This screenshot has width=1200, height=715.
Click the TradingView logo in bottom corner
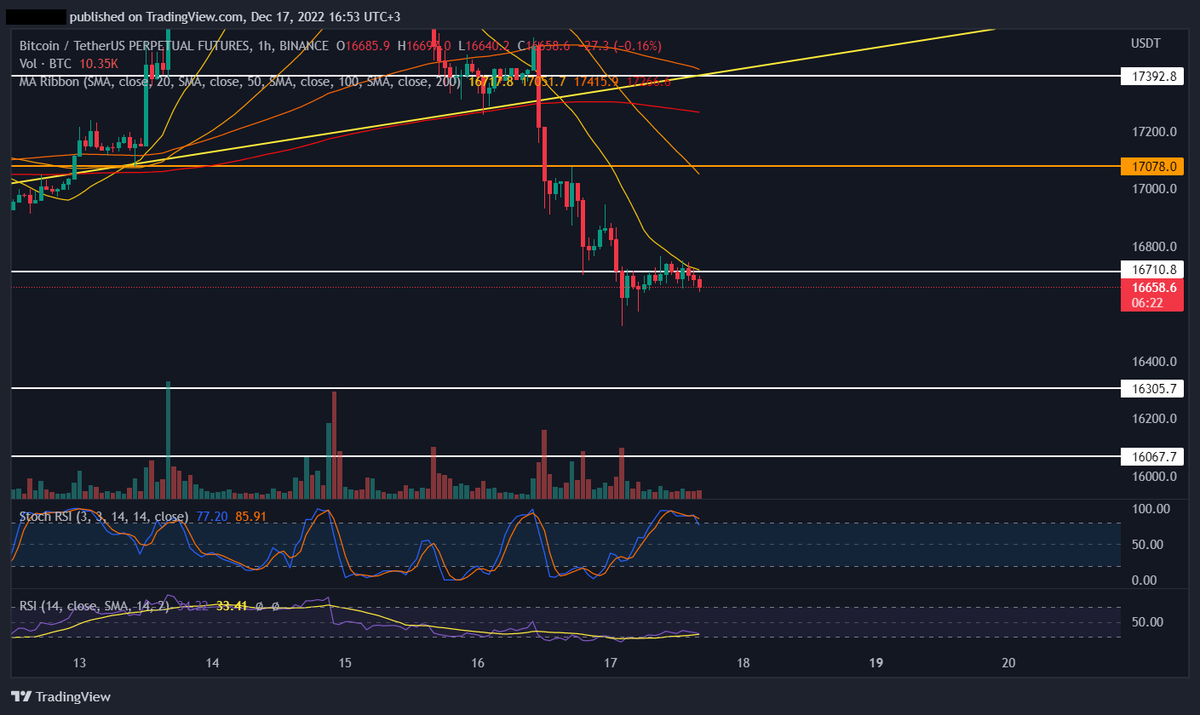coord(61,696)
